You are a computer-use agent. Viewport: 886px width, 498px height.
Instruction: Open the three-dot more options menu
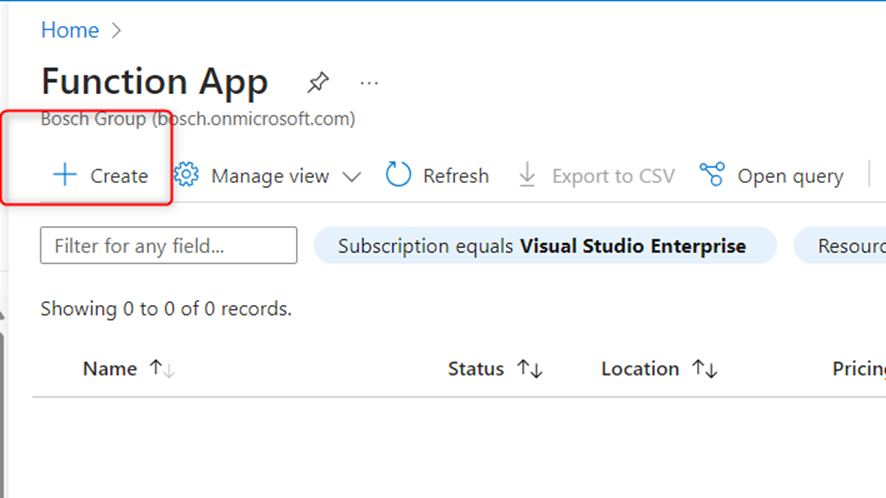click(369, 82)
